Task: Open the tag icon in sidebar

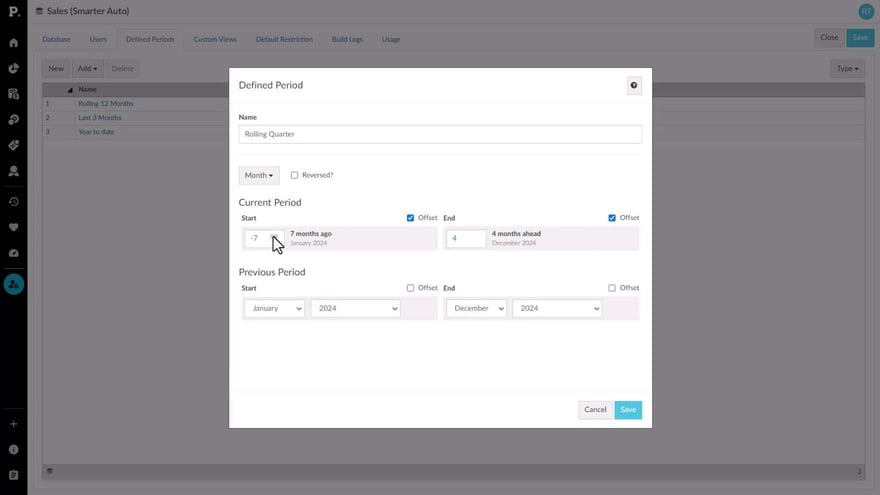Action: click(x=13, y=145)
